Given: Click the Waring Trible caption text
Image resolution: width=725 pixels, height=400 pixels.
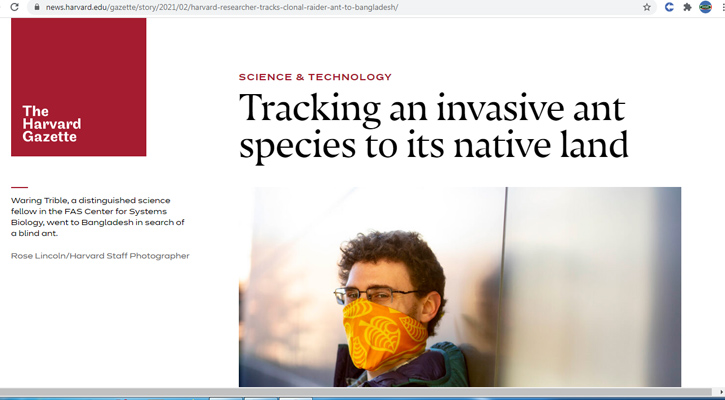Looking at the screenshot, I should point(97,217).
